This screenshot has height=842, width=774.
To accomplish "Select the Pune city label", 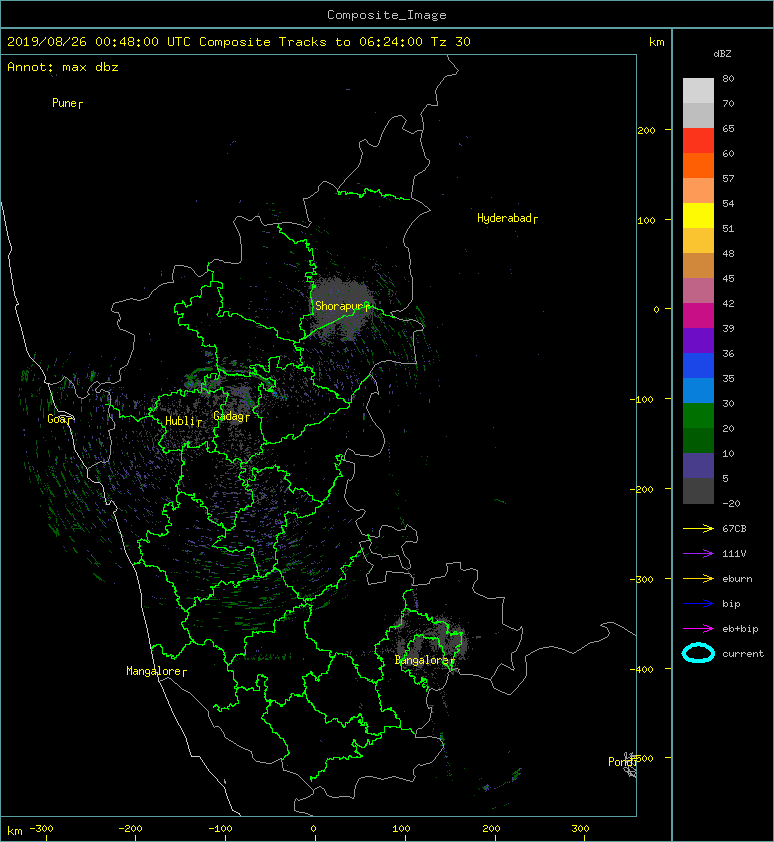I will tap(67, 103).
